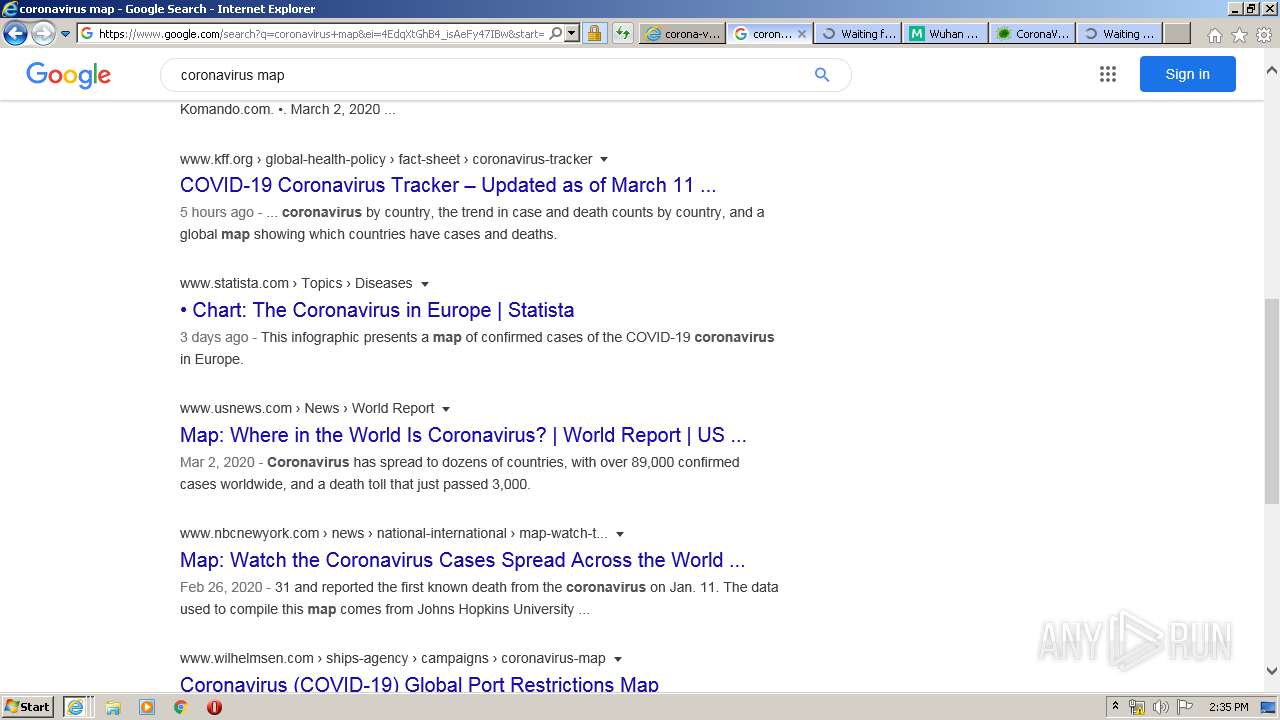Open the recent pages dropdown arrow
This screenshot has width=1280, height=720.
pos(66,33)
